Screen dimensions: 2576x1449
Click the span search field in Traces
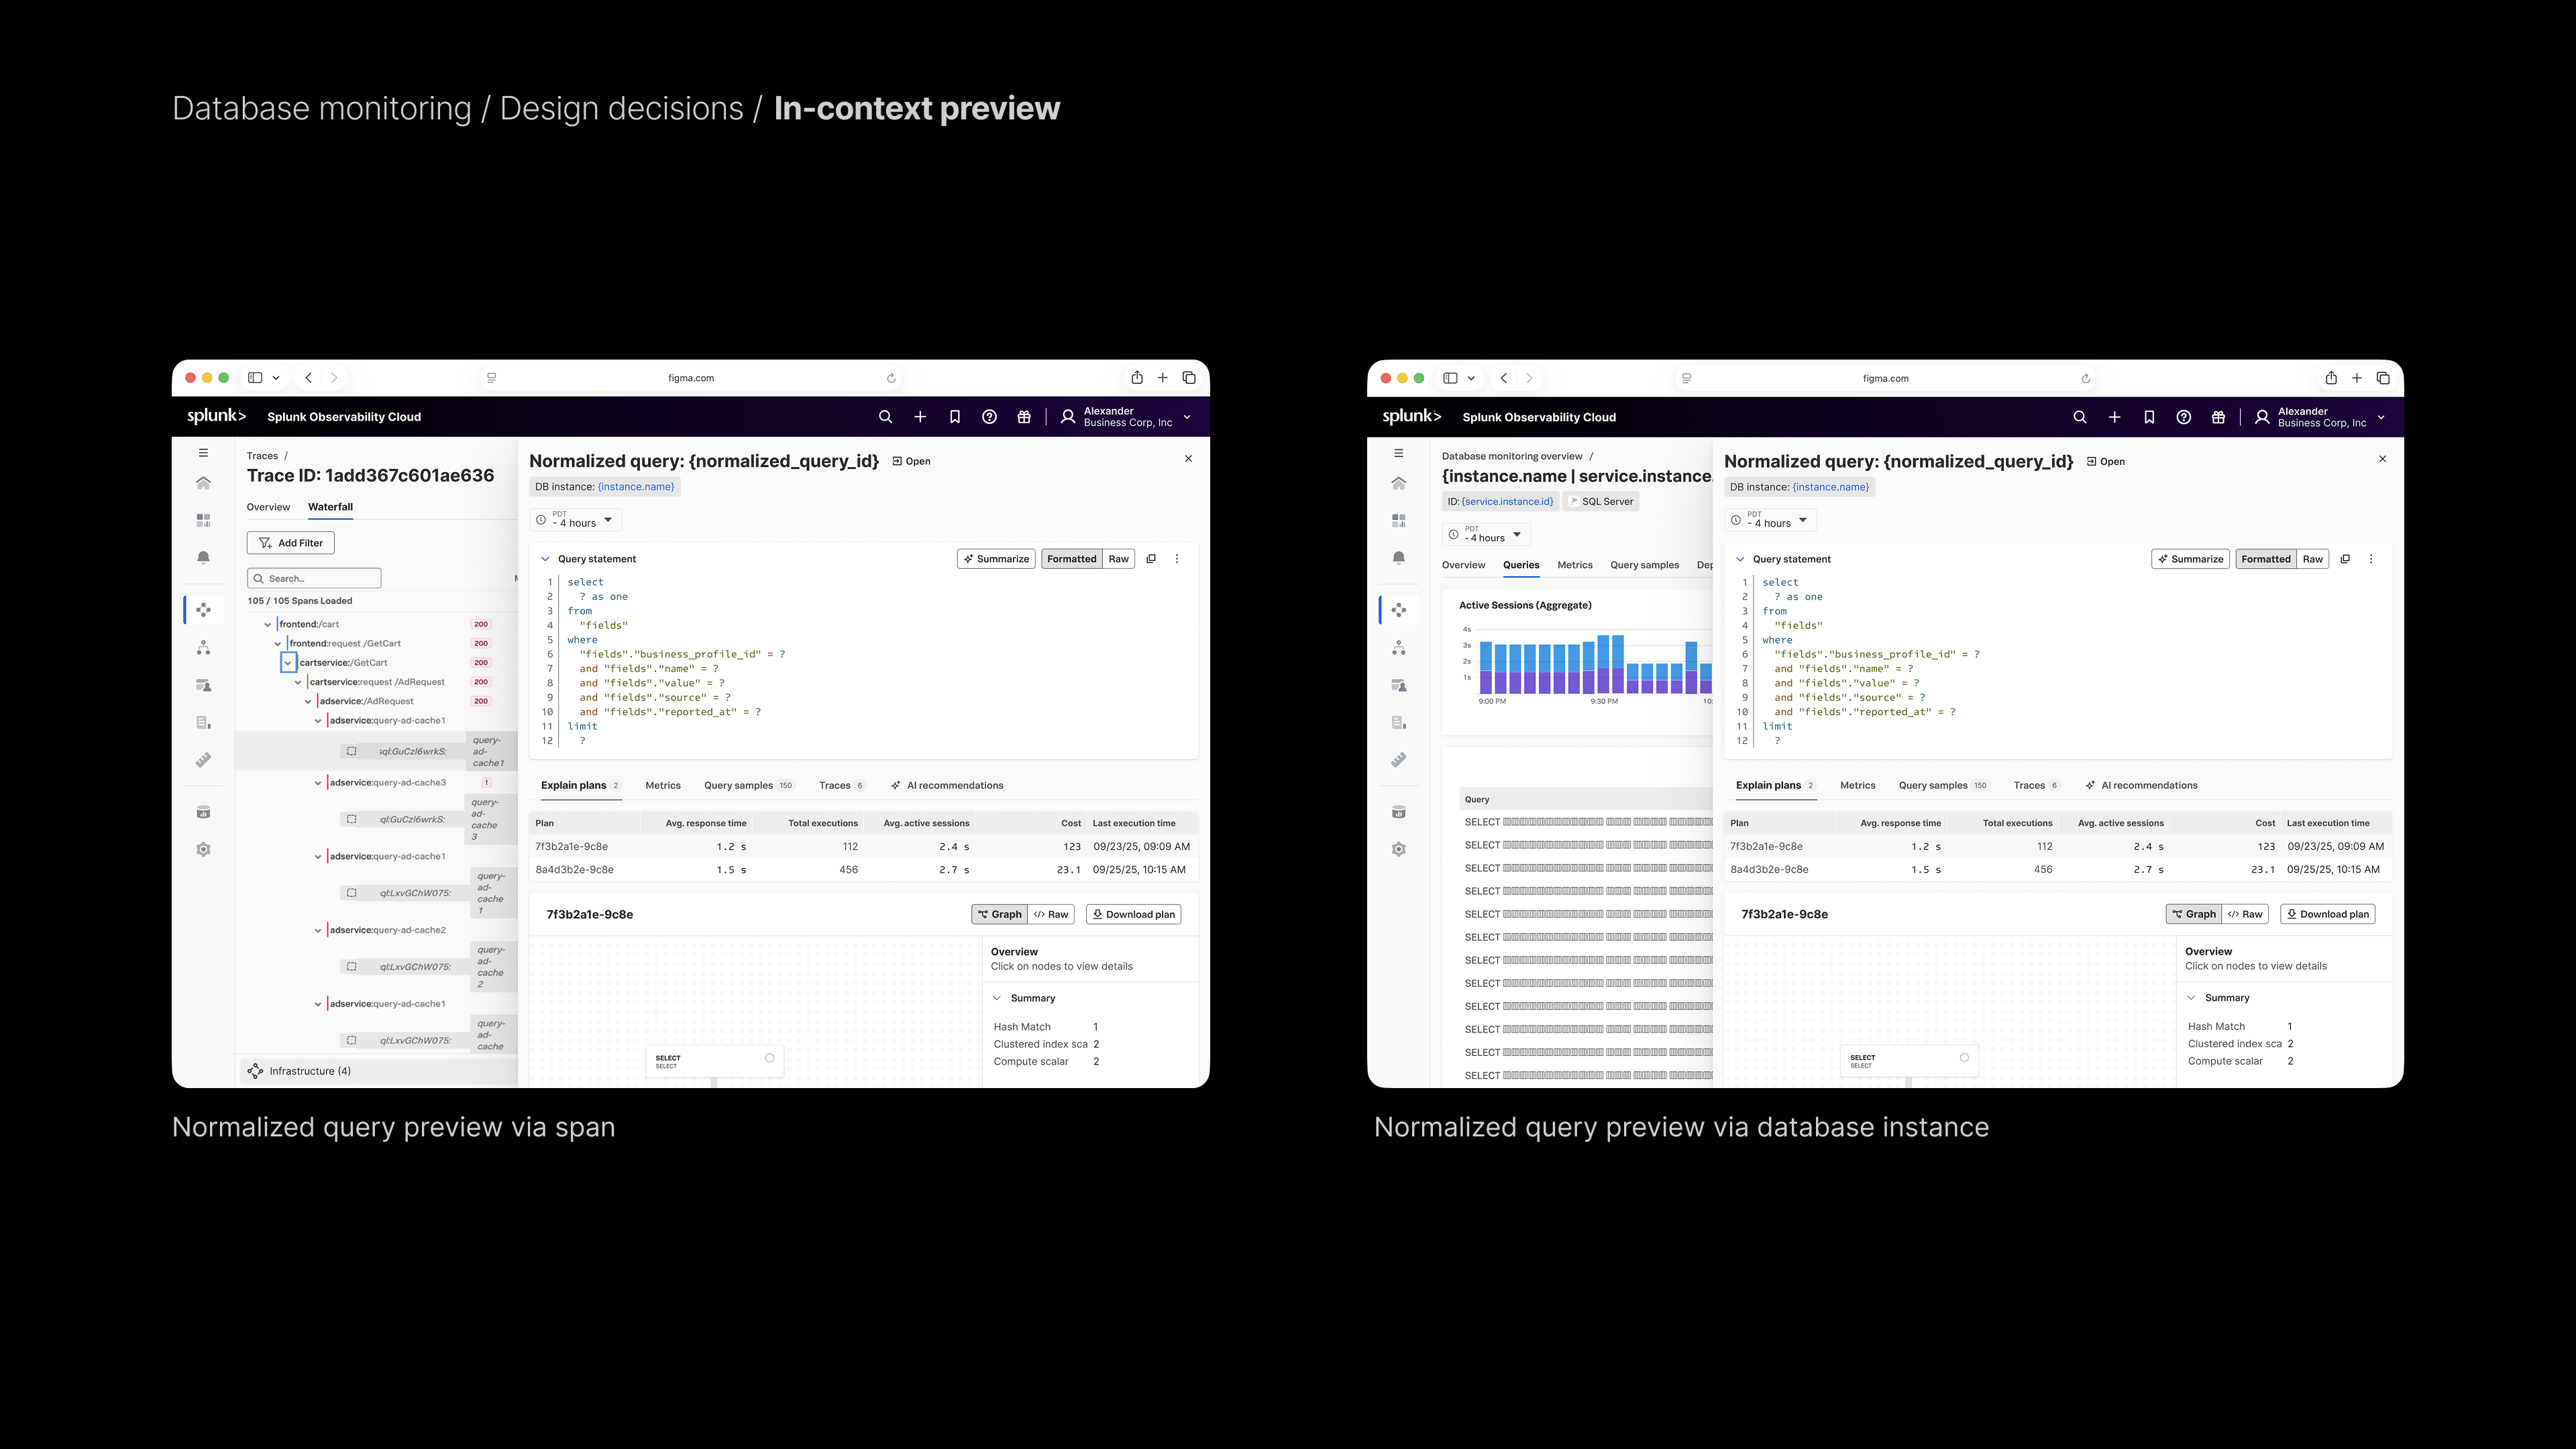pyautogui.click(x=314, y=578)
